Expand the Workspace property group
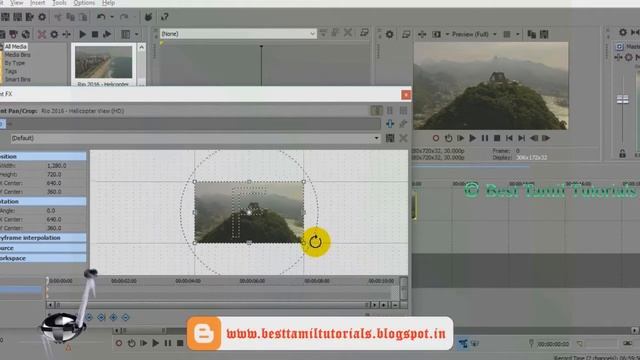This screenshot has width=640, height=360. tap(43, 258)
